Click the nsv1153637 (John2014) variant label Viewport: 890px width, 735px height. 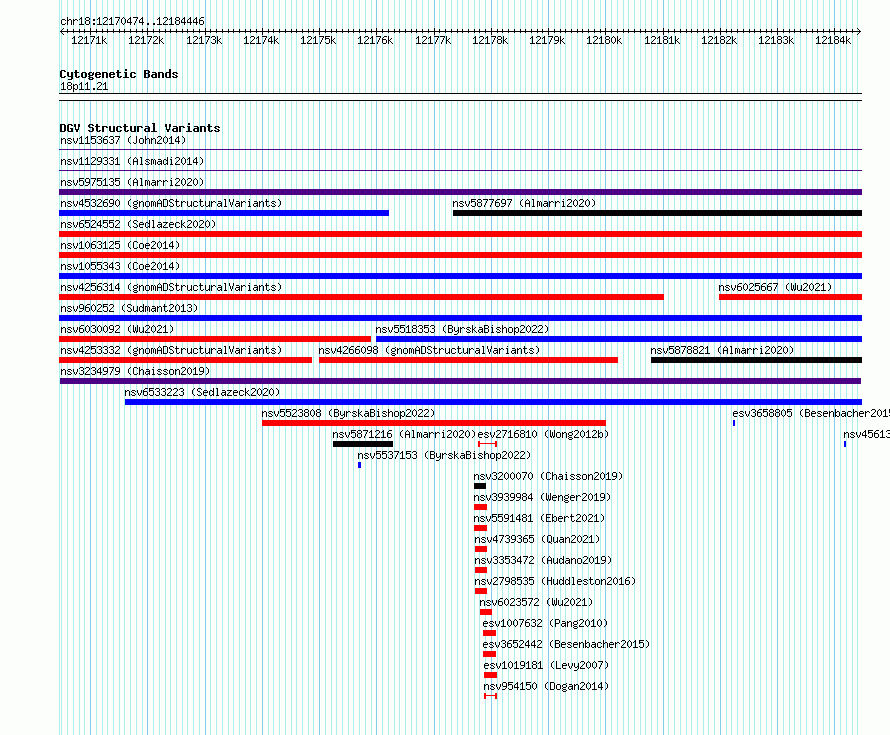click(x=123, y=140)
